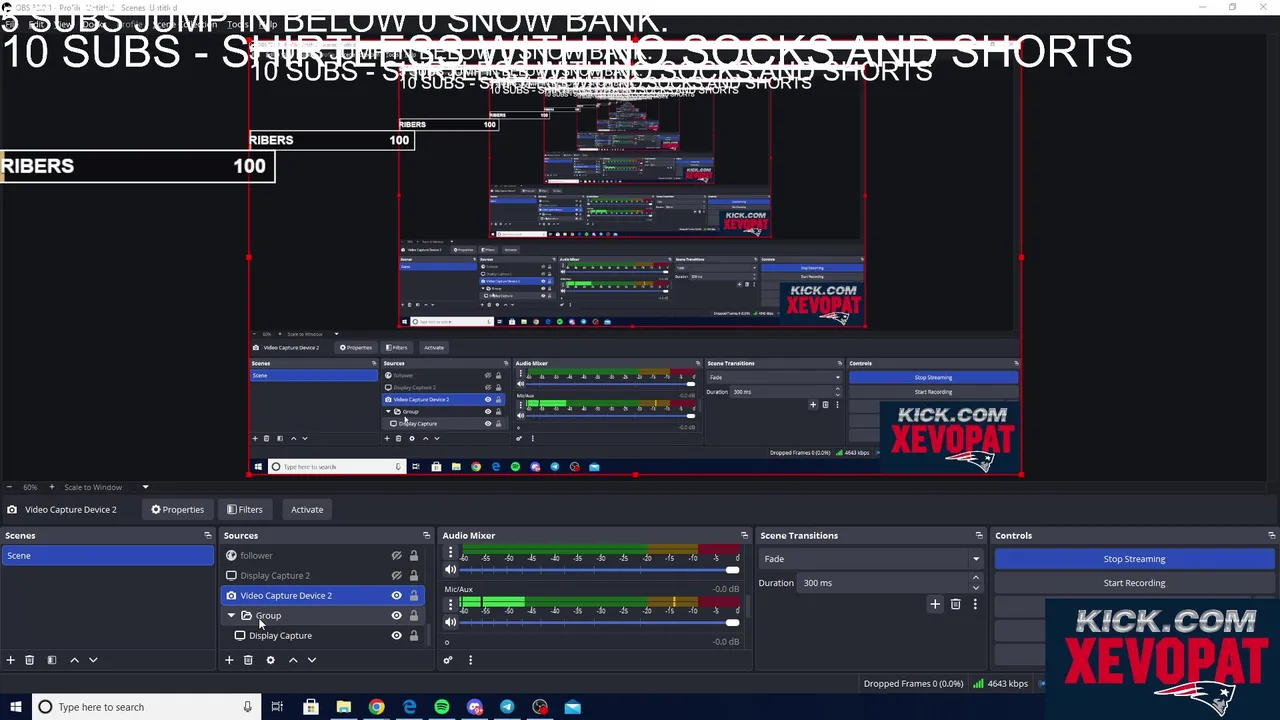Move the scene up in the Scenes list
This screenshot has width=1280, height=720.
coord(74,660)
